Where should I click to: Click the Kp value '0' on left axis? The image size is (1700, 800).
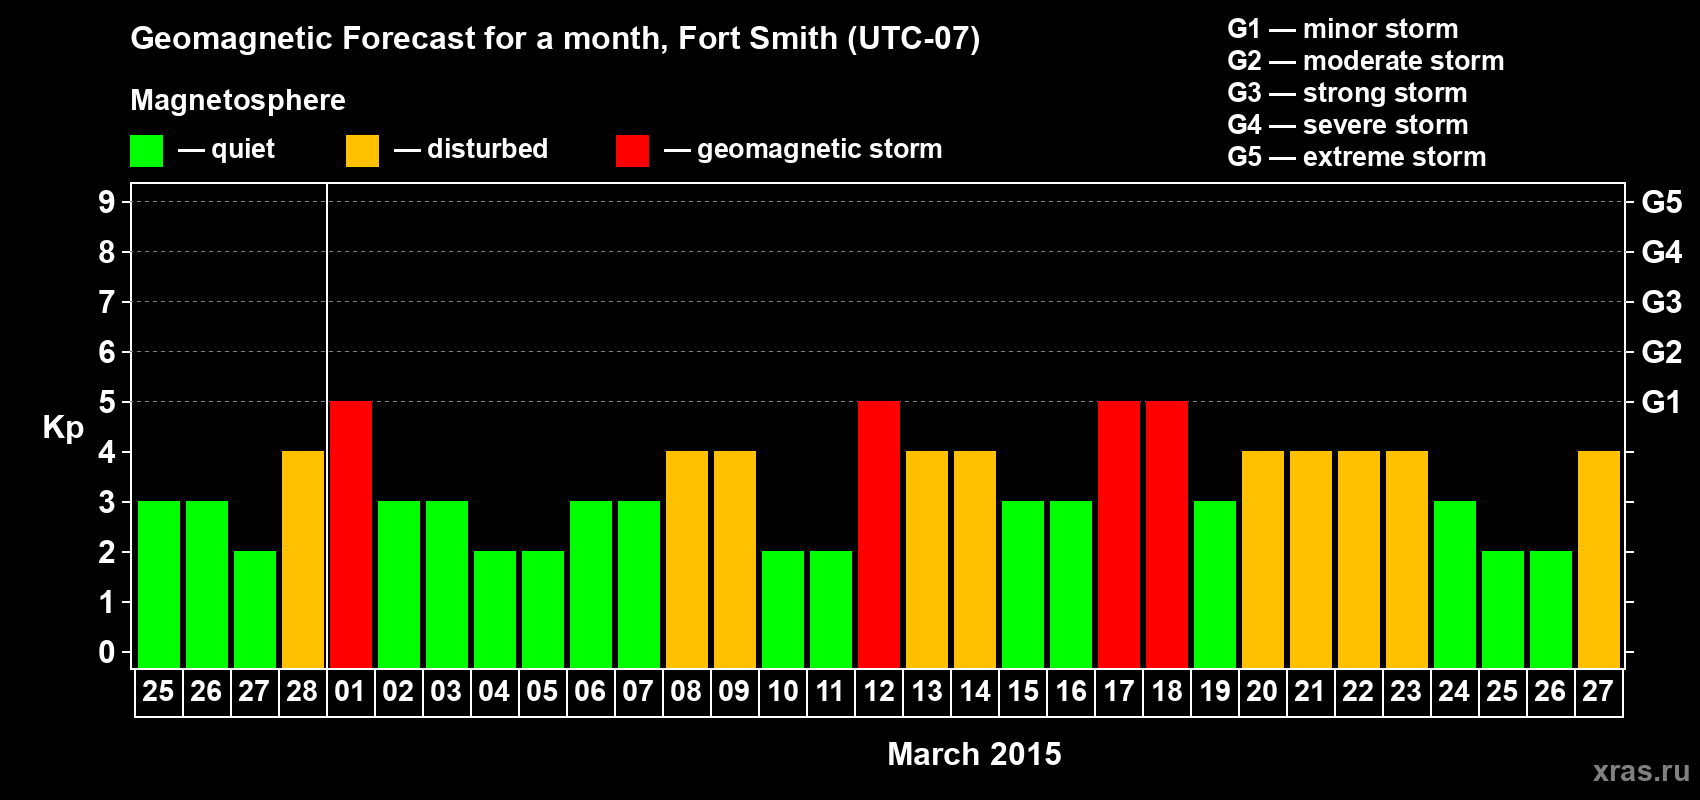(107, 652)
